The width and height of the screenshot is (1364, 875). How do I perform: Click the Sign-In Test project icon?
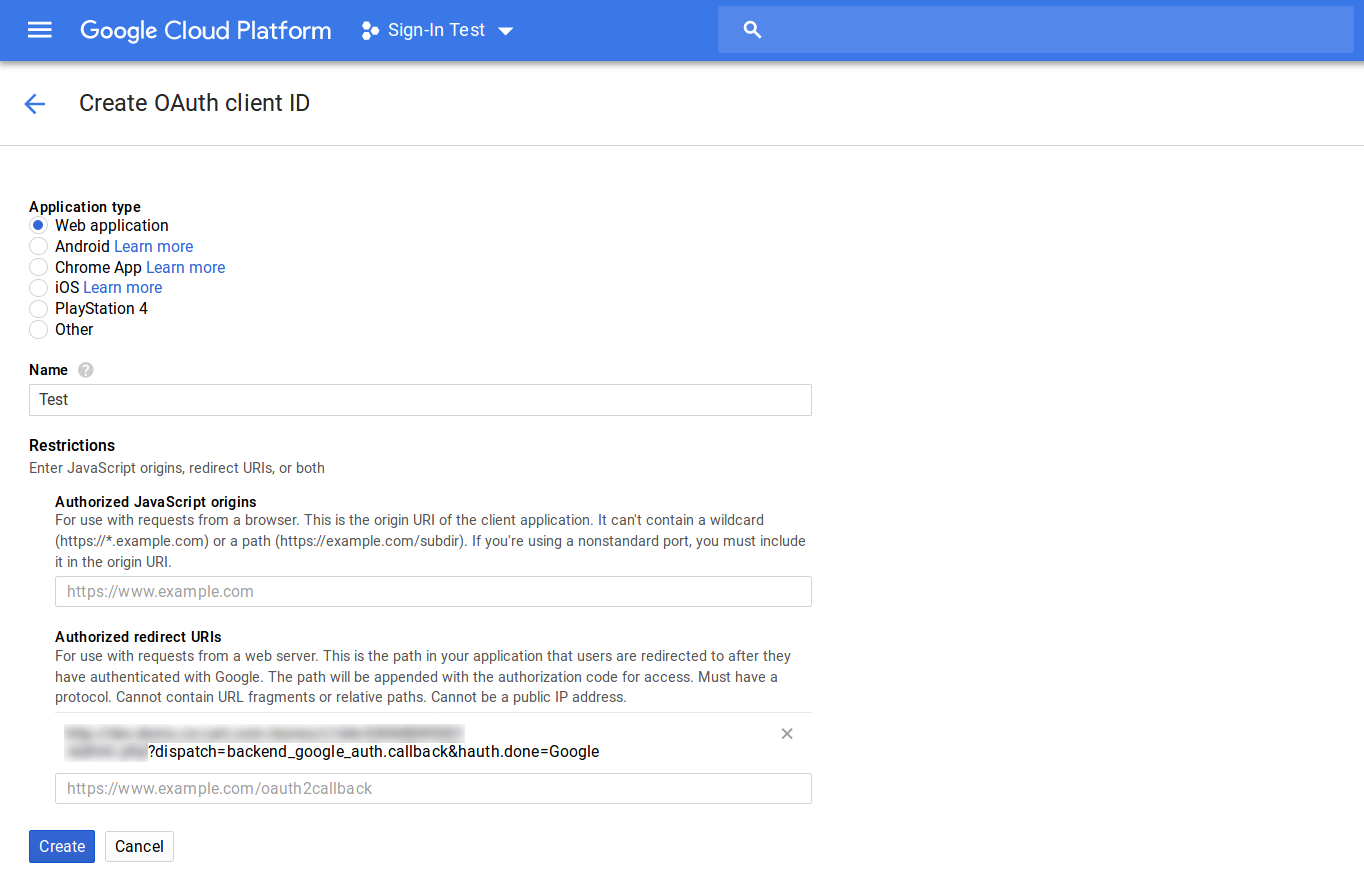point(370,30)
